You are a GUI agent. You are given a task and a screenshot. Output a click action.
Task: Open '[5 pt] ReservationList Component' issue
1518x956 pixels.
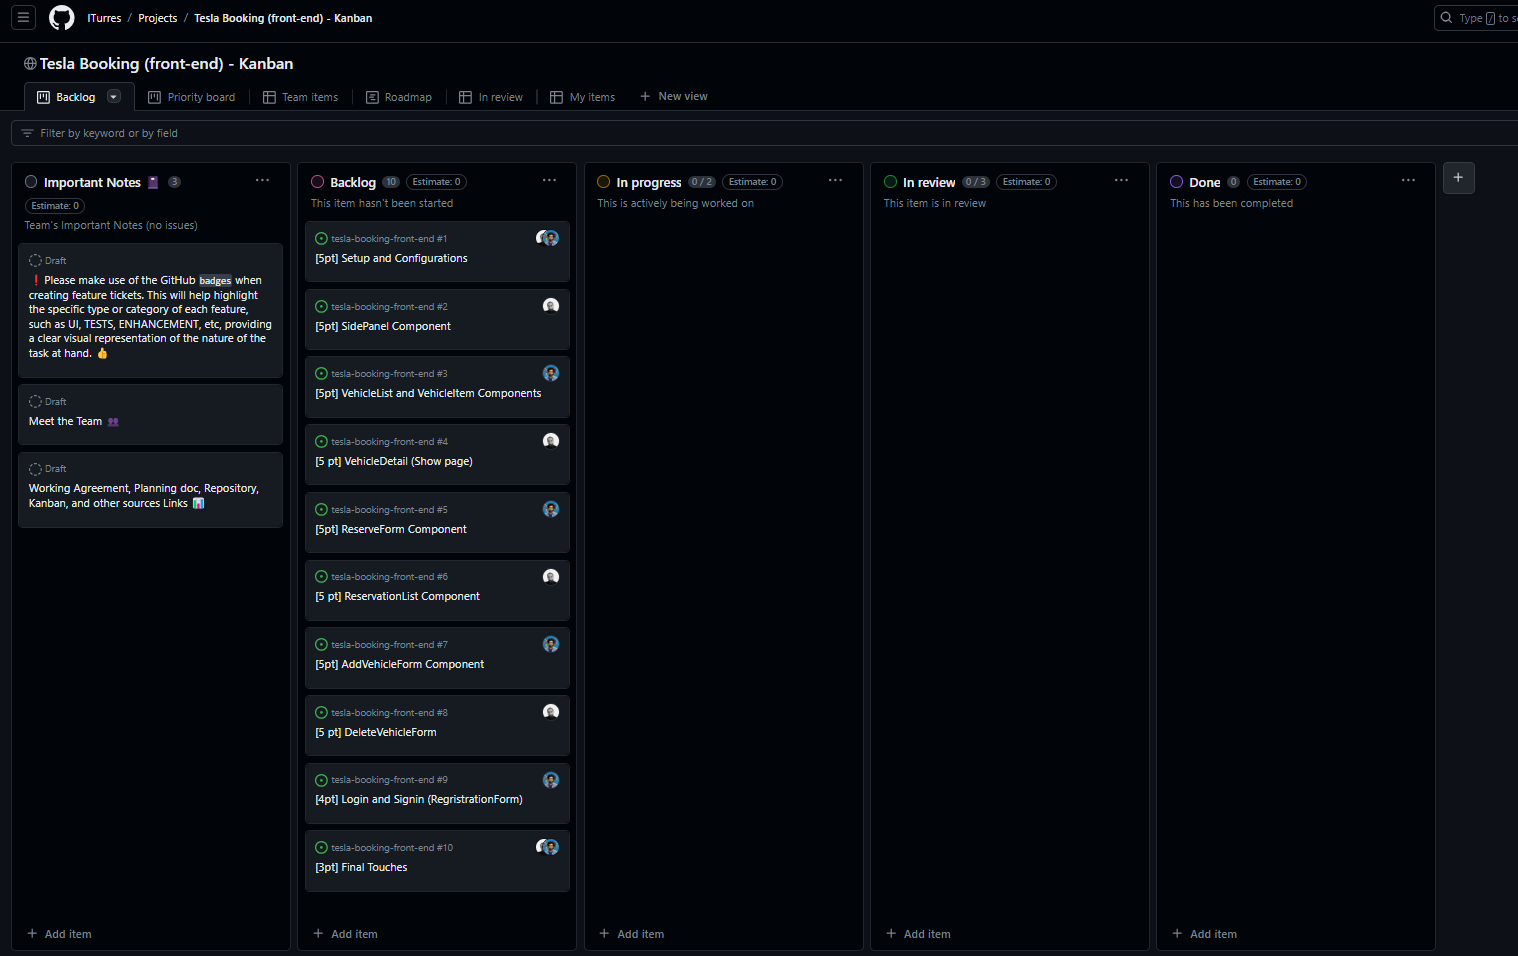397,596
